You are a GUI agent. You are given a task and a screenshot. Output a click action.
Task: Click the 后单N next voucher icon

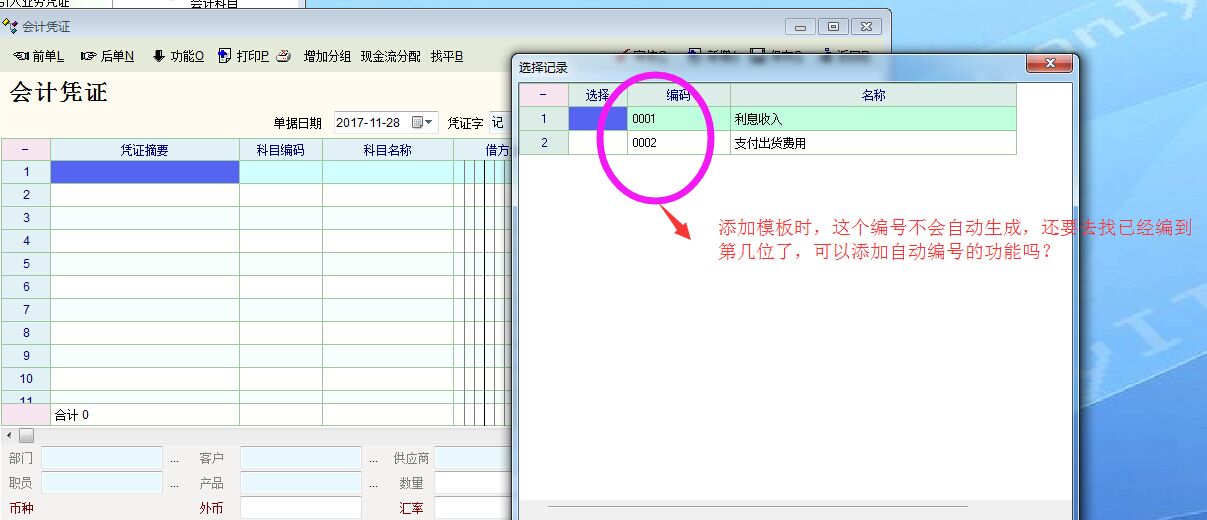[x=89, y=56]
